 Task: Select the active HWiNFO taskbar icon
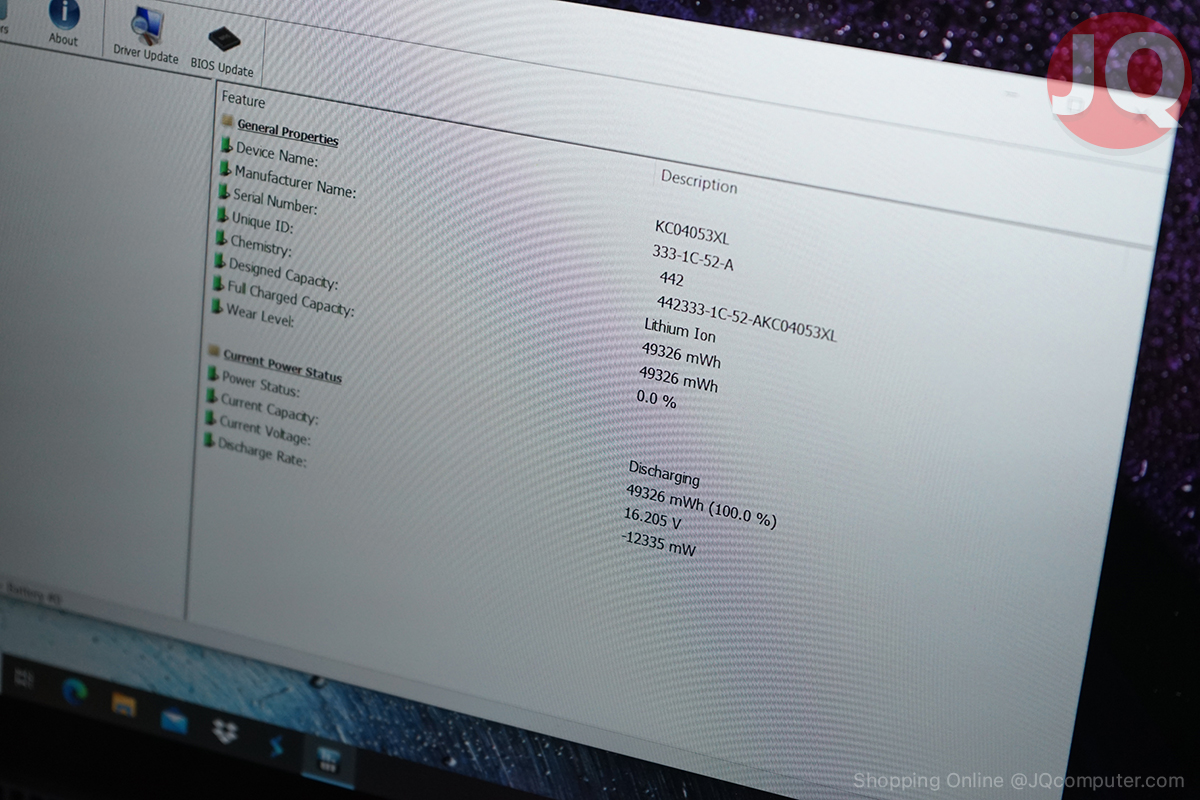(329, 759)
